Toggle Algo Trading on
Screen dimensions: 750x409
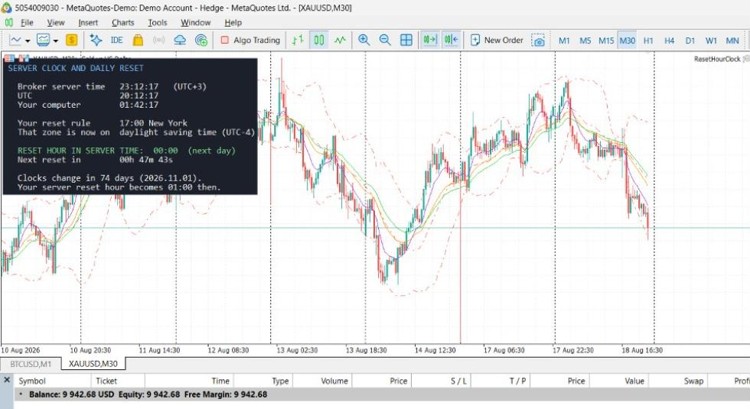tap(251, 40)
